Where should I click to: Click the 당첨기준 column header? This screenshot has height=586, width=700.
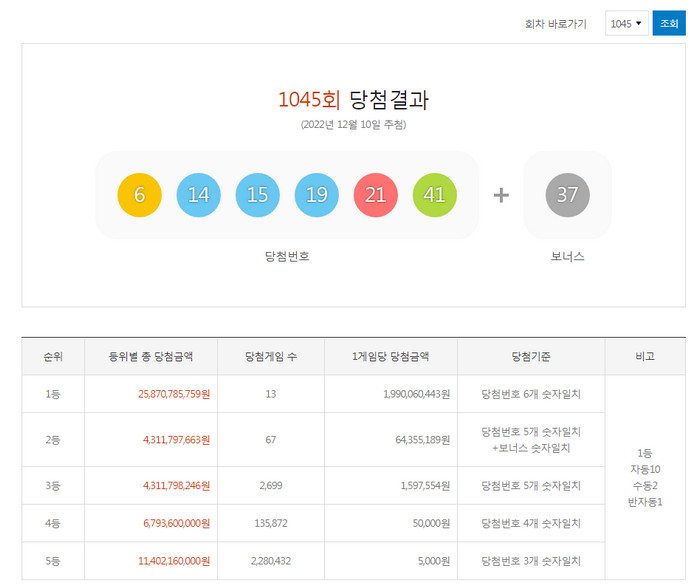(x=531, y=356)
